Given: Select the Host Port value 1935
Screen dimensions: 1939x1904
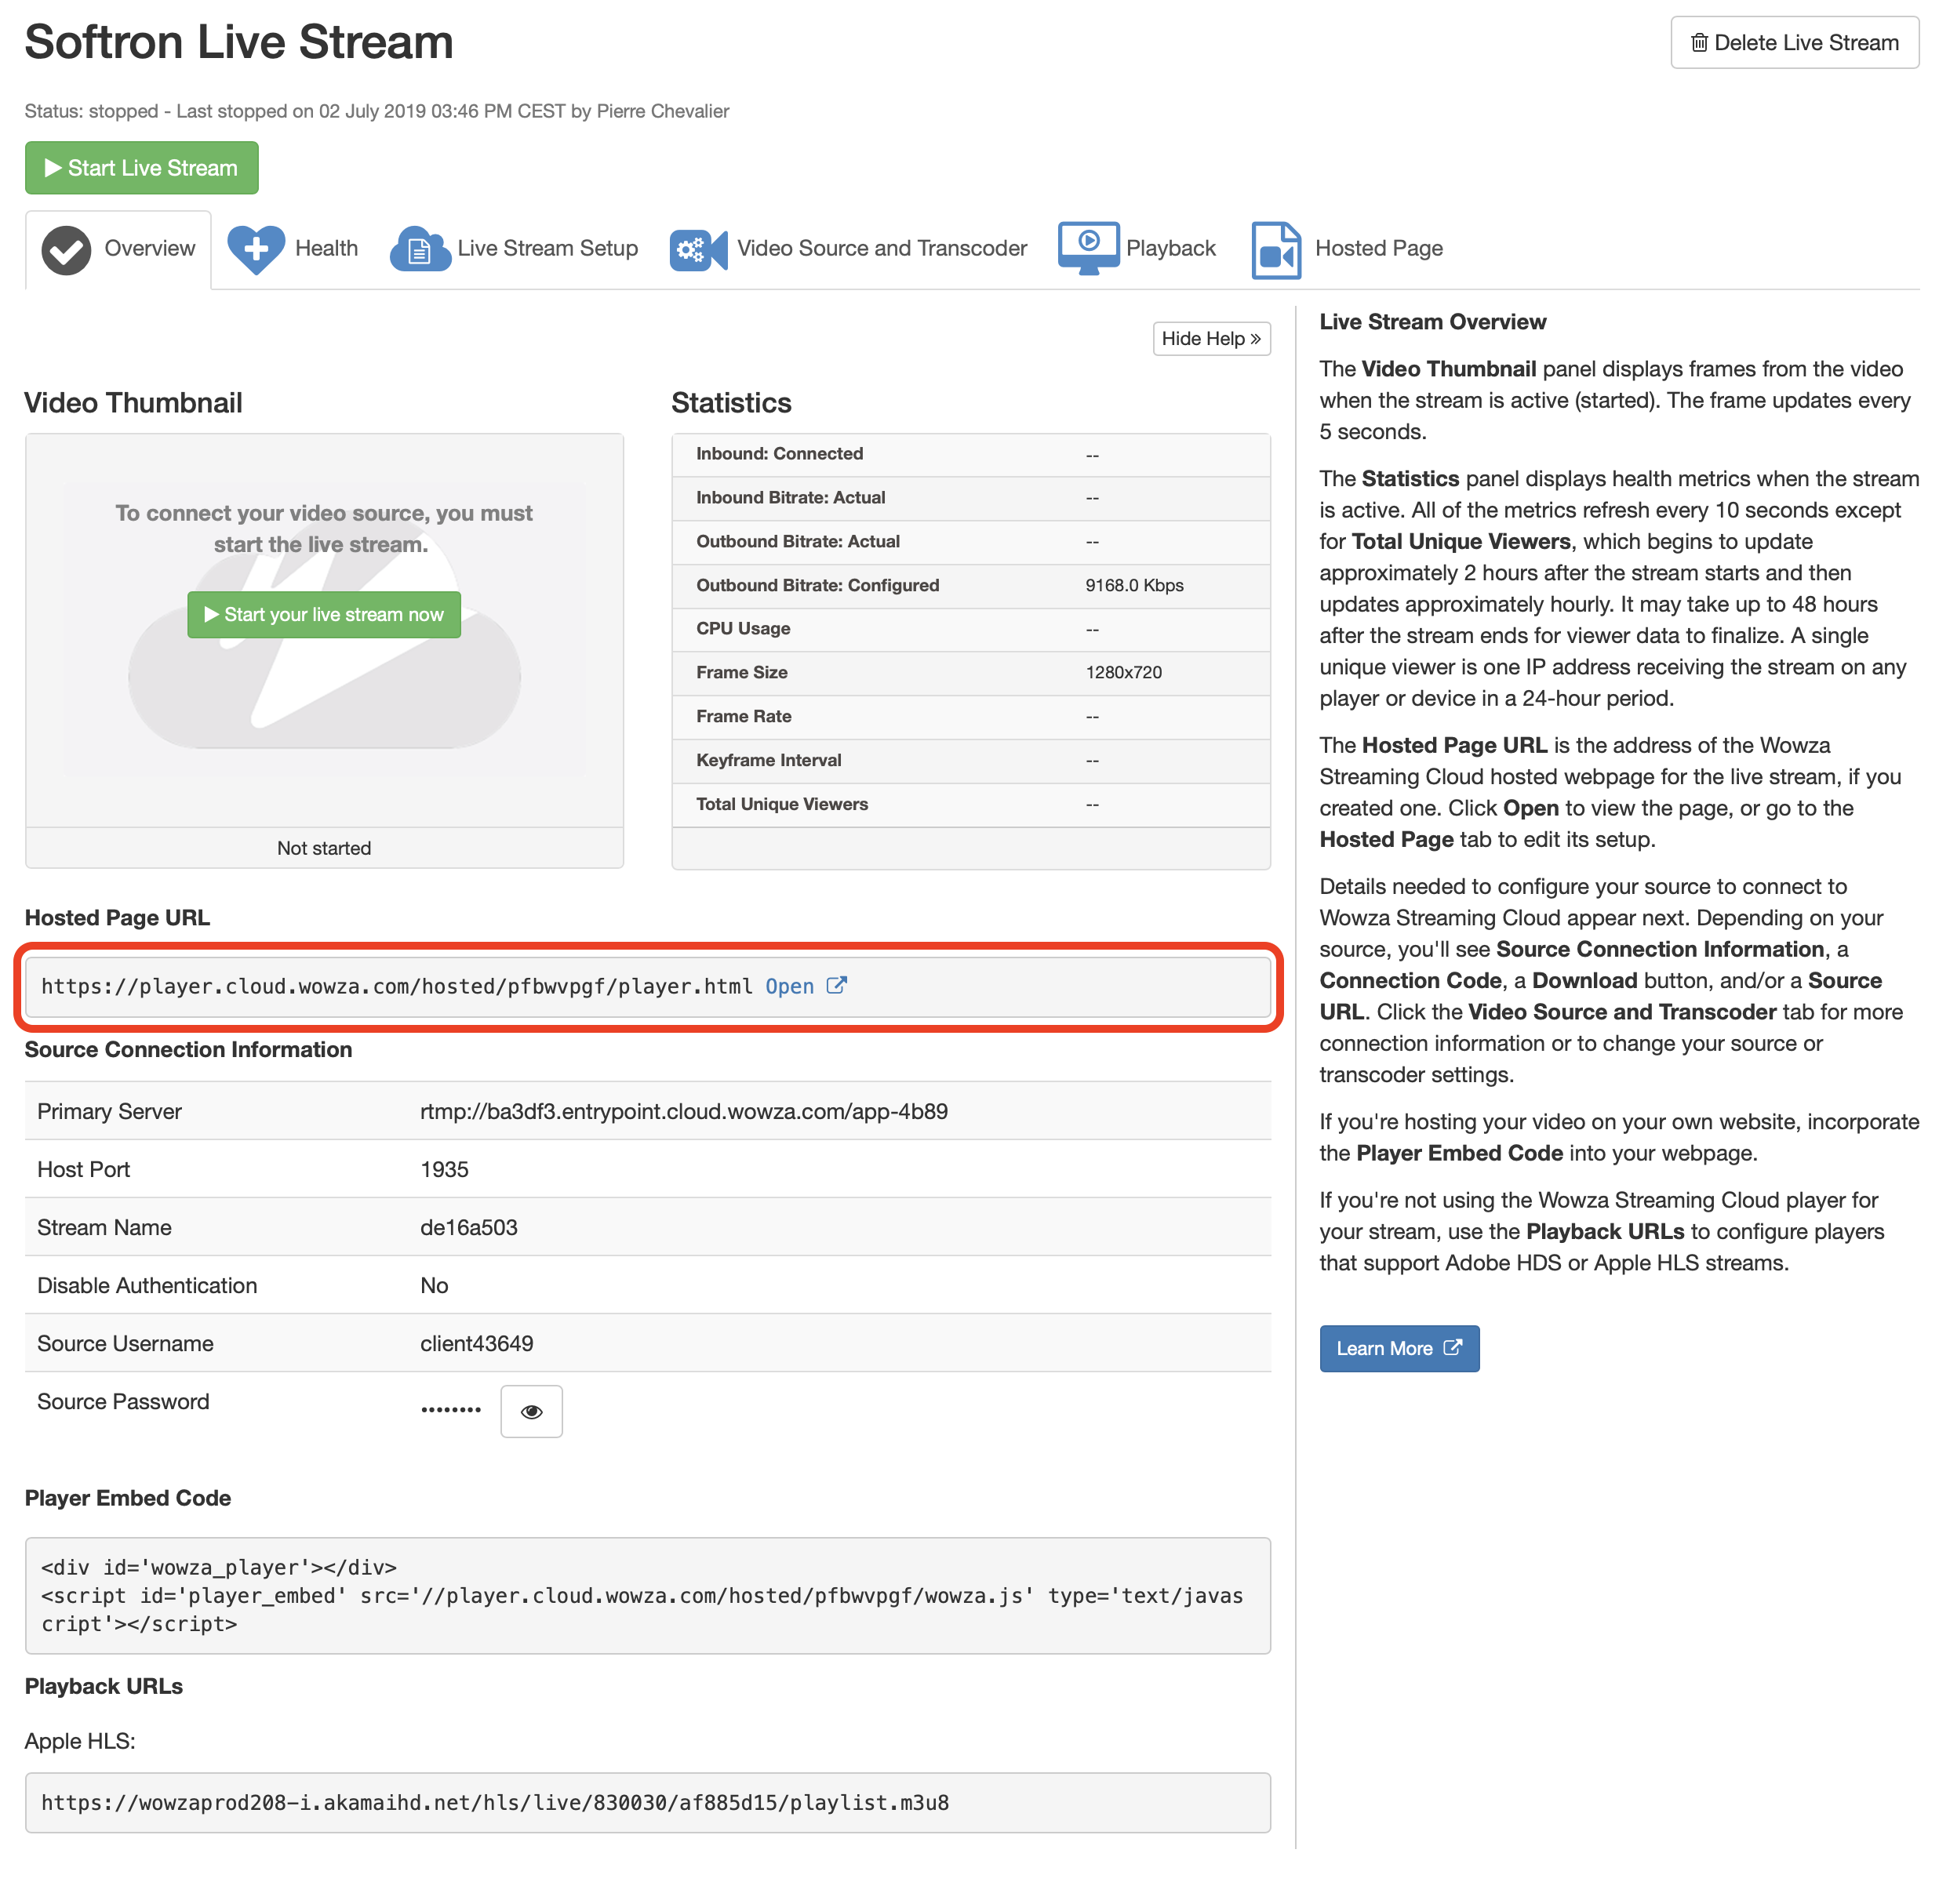Looking at the screenshot, I should click(444, 1169).
